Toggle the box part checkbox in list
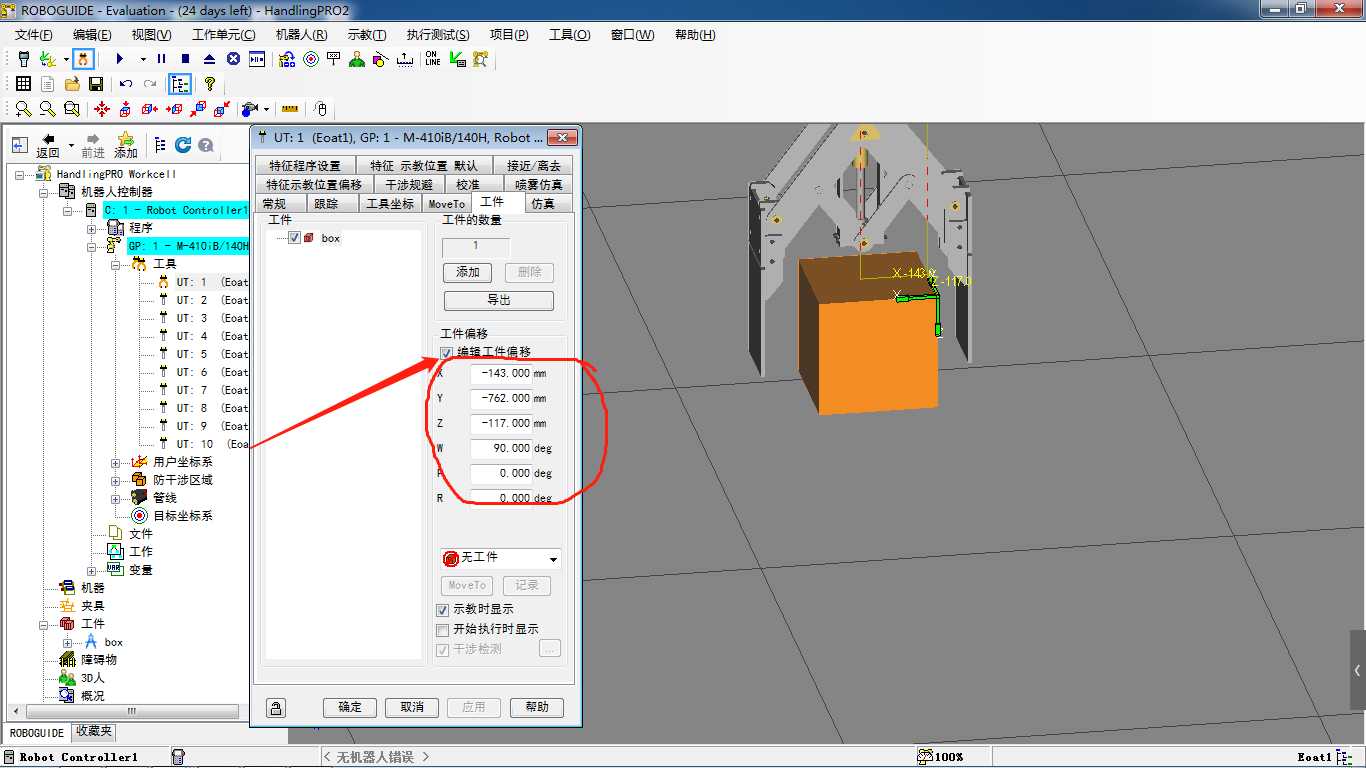1366x768 pixels. coord(294,238)
